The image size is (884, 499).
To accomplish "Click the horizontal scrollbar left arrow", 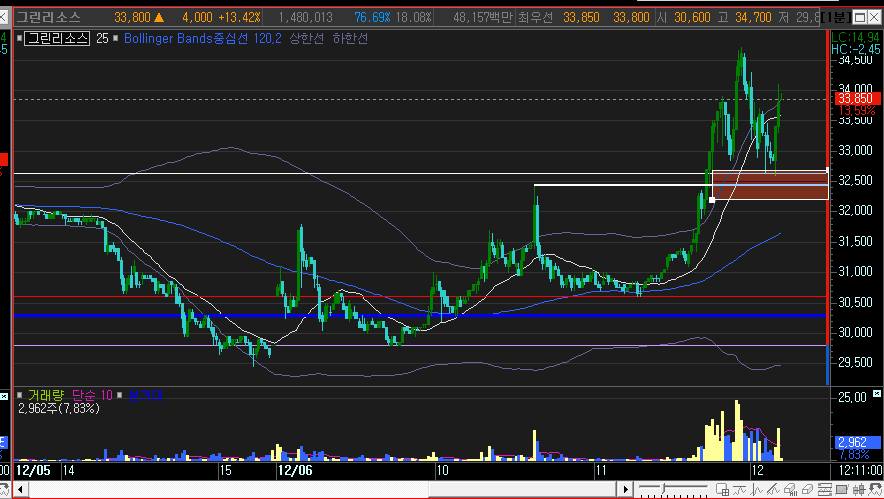I will 20,489.
